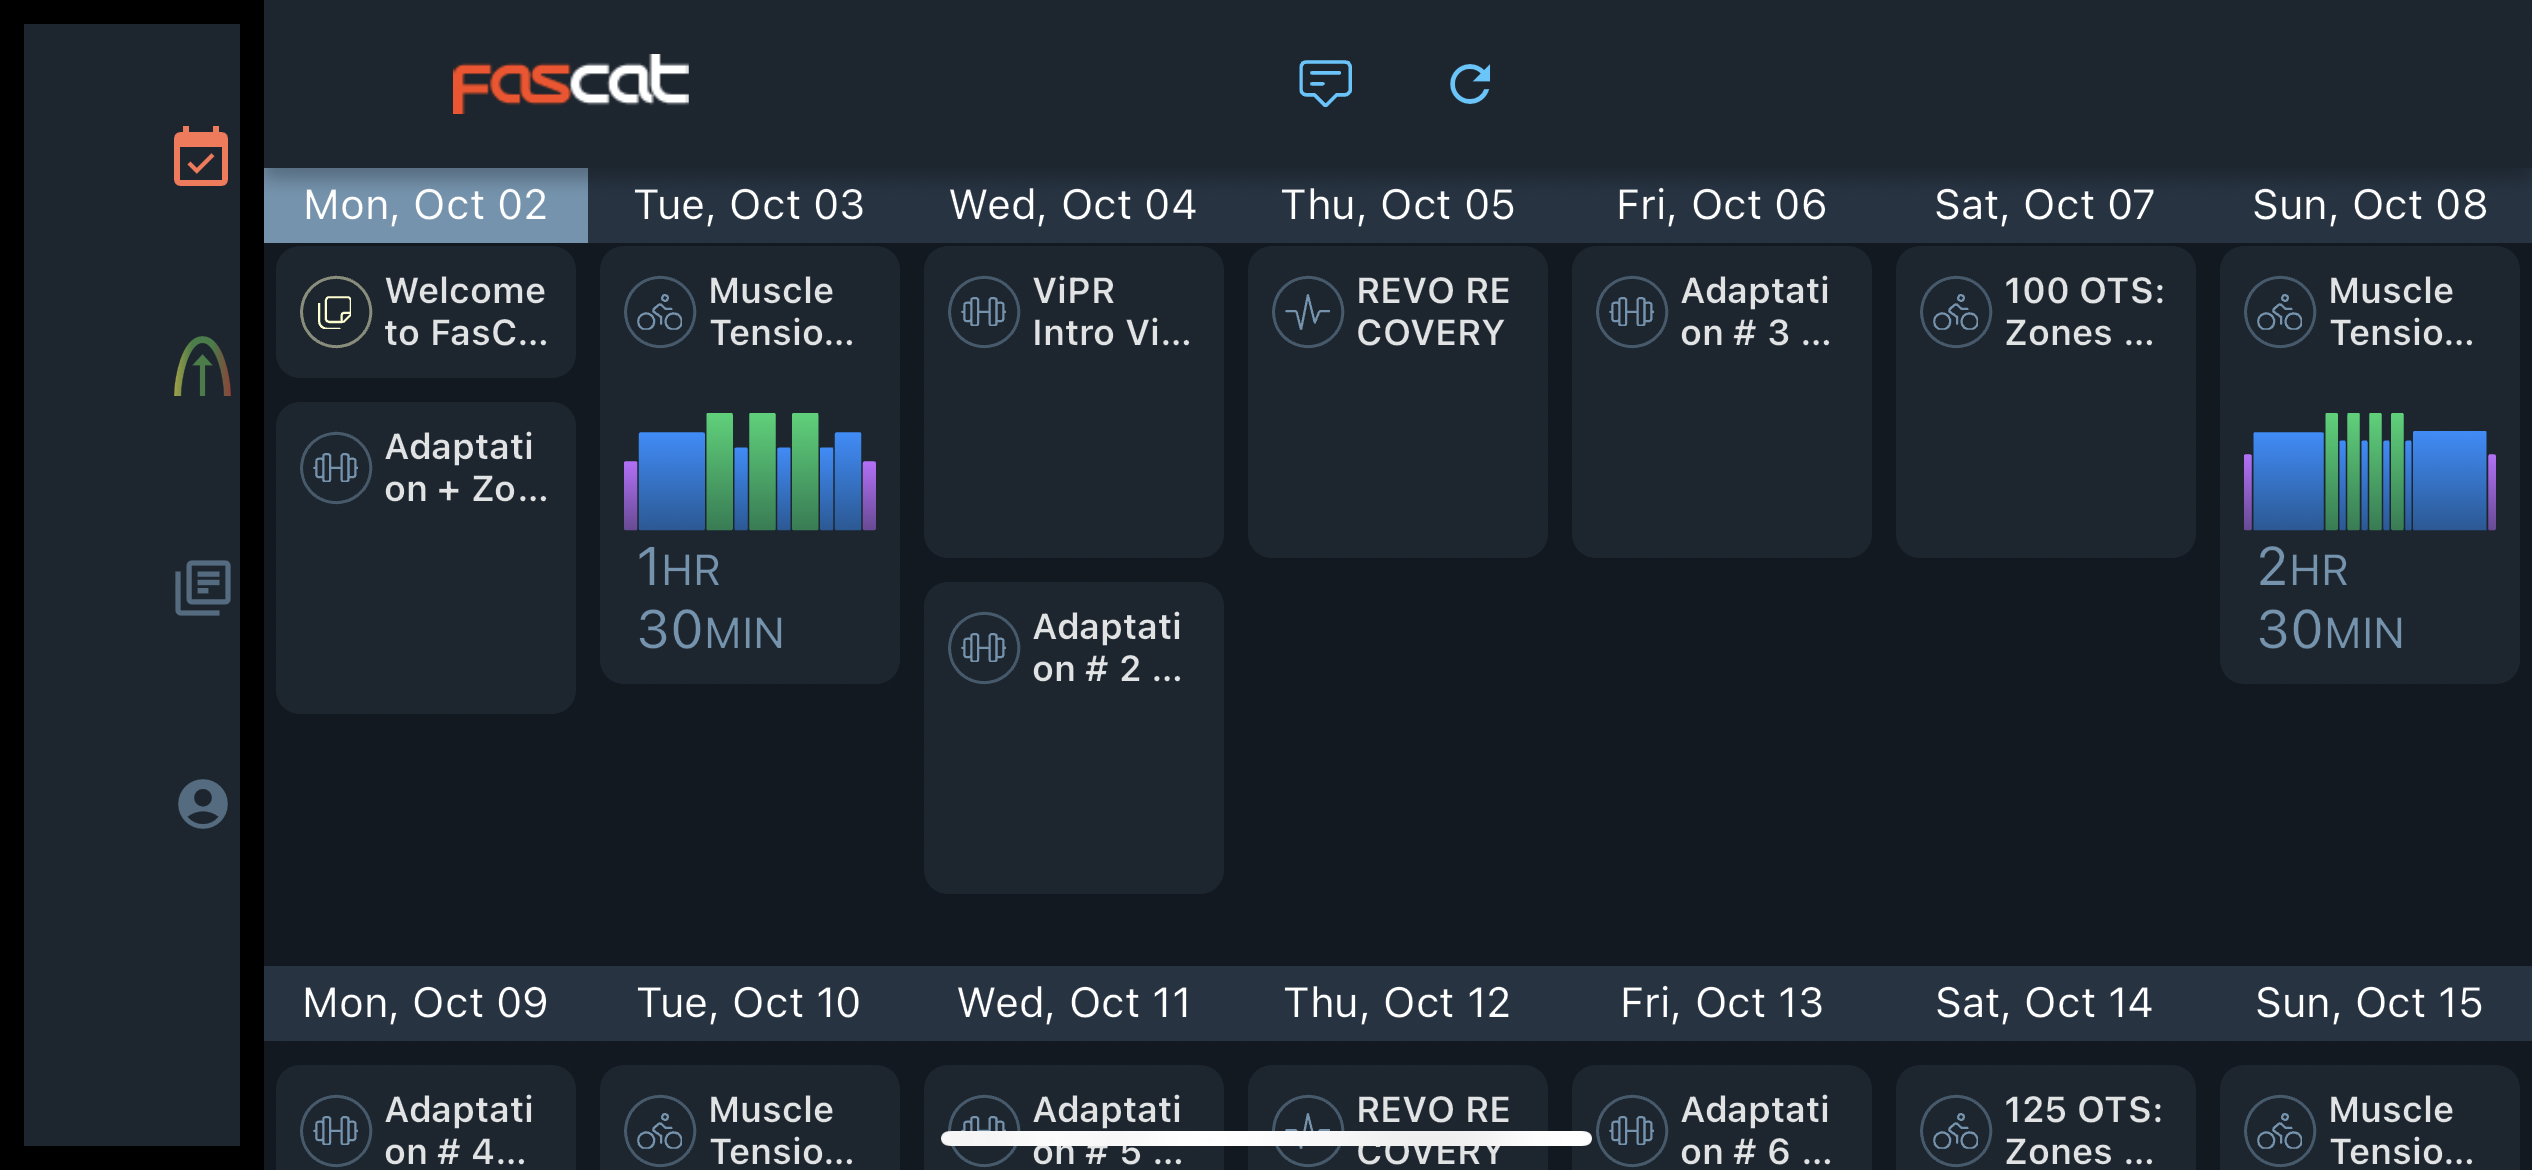Click Tuesday Muscle Tension interval chart
2532x1170 pixels.
point(750,470)
